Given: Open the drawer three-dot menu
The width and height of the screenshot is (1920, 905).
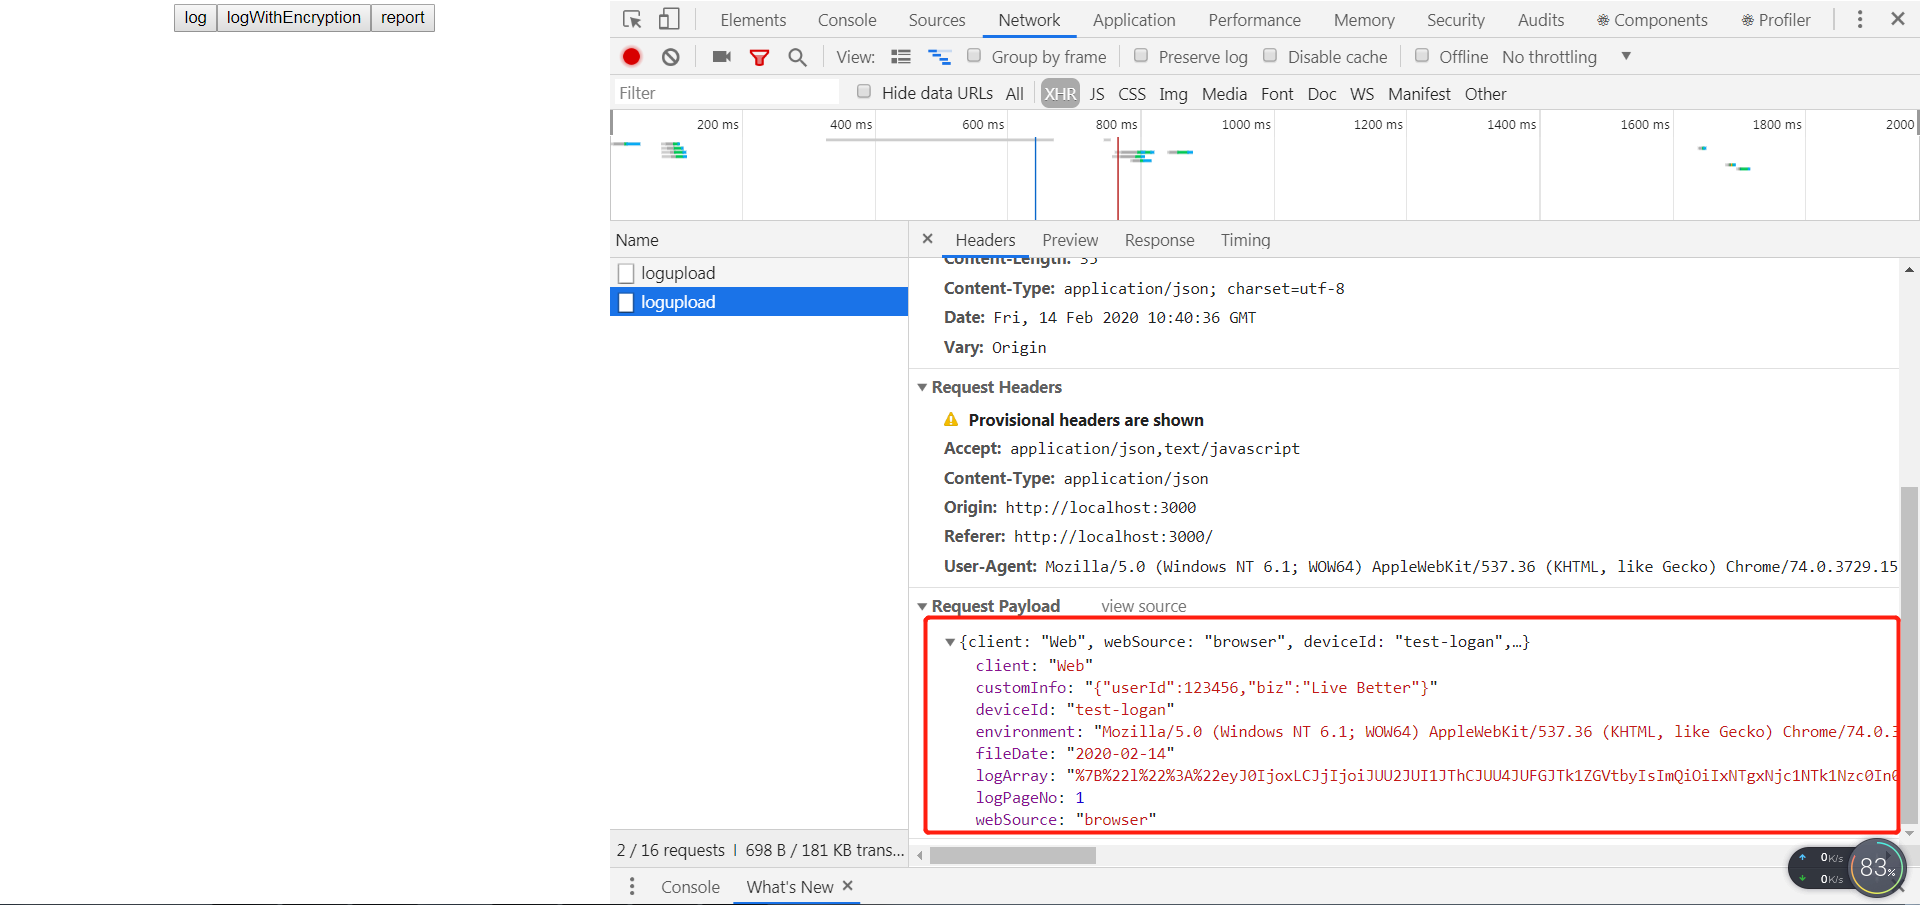Looking at the screenshot, I should click(x=632, y=887).
